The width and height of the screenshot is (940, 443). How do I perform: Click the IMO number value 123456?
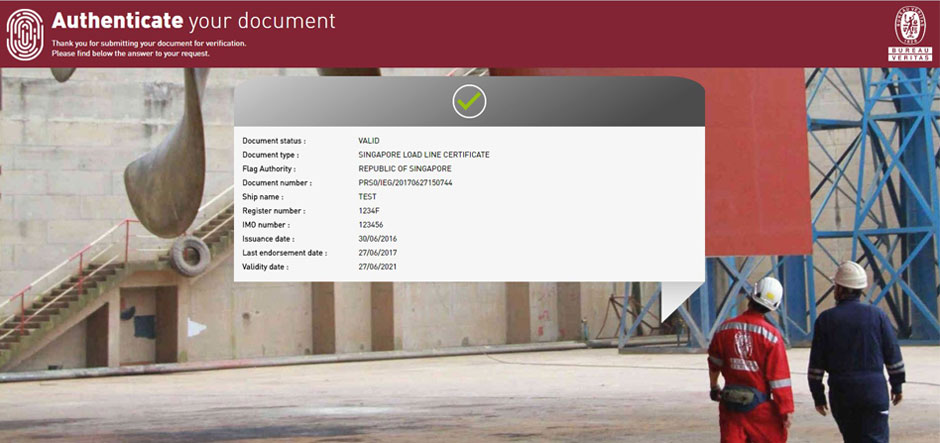(370, 225)
